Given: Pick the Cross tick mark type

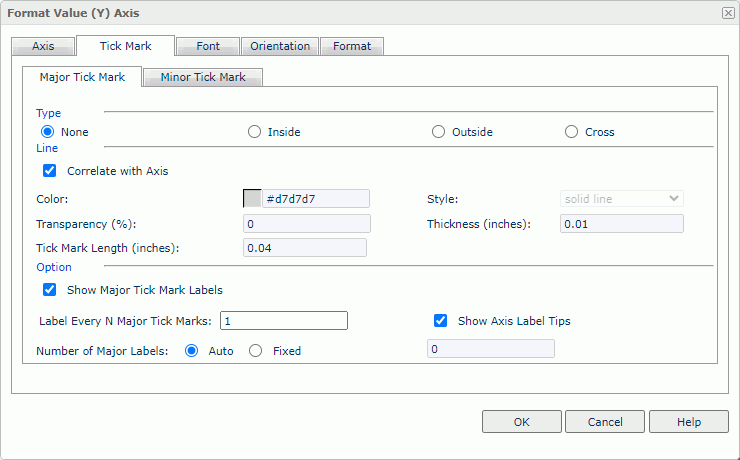Looking at the screenshot, I should click(572, 132).
